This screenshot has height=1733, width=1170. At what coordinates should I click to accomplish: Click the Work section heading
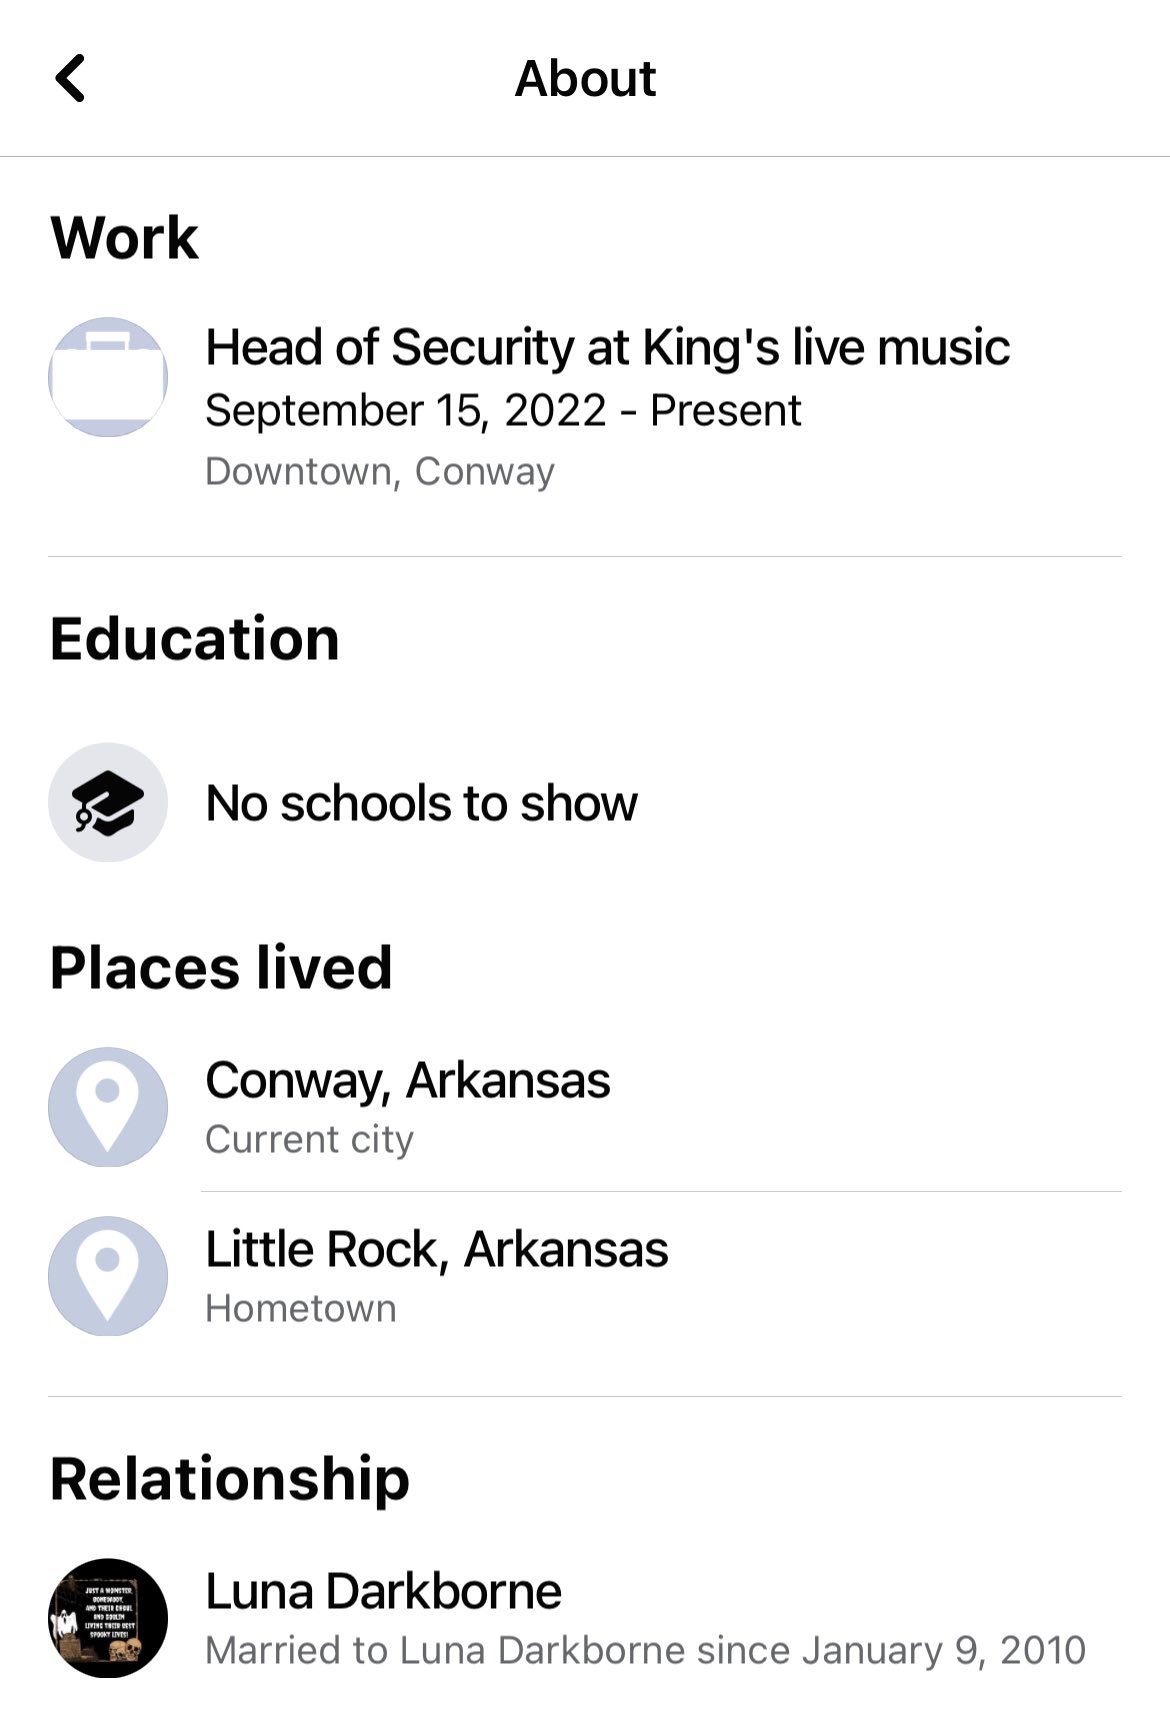(x=125, y=238)
